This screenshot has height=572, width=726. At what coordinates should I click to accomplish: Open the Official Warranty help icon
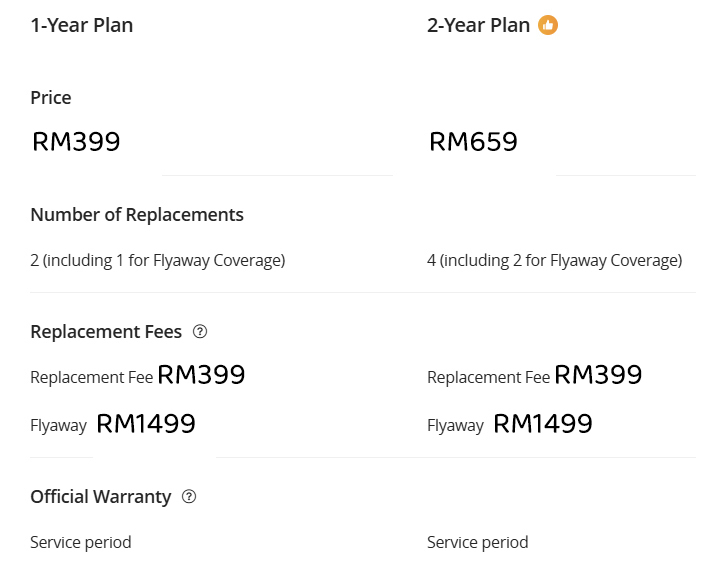189,497
